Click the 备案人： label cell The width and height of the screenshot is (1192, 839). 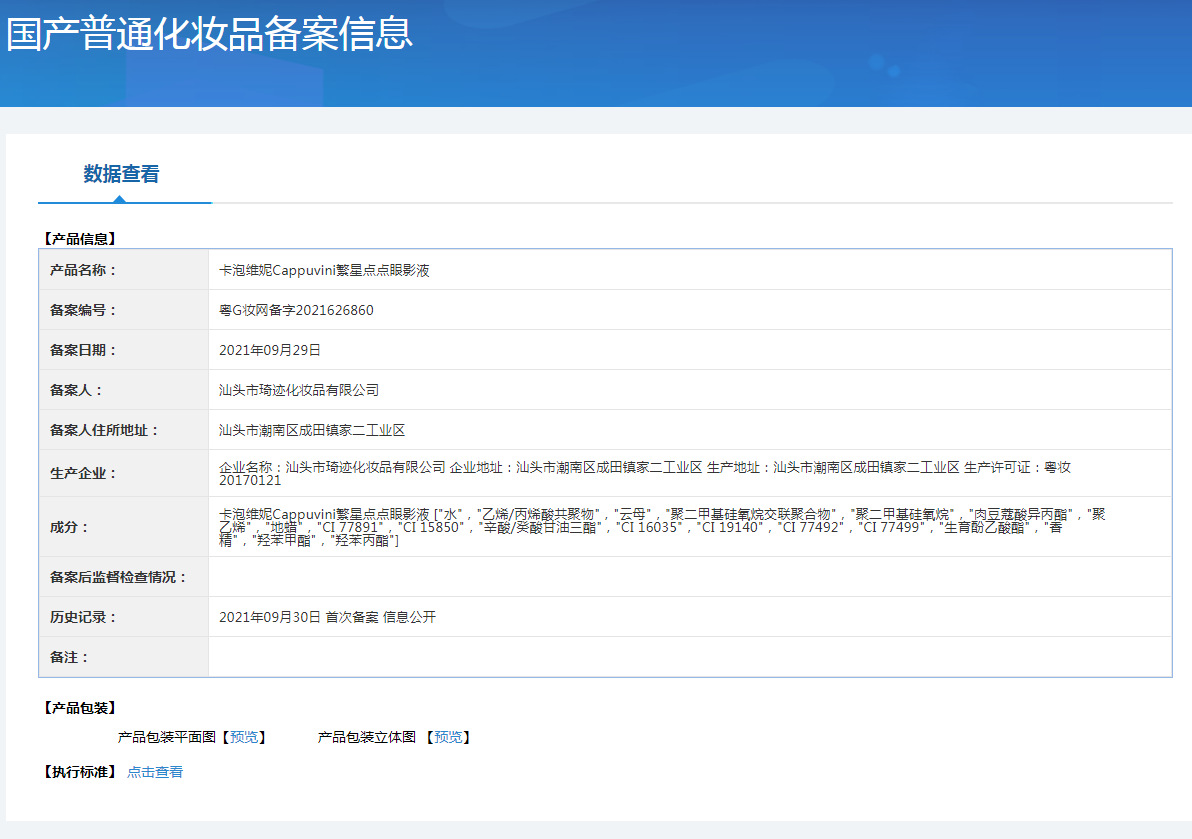pos(124,390)
